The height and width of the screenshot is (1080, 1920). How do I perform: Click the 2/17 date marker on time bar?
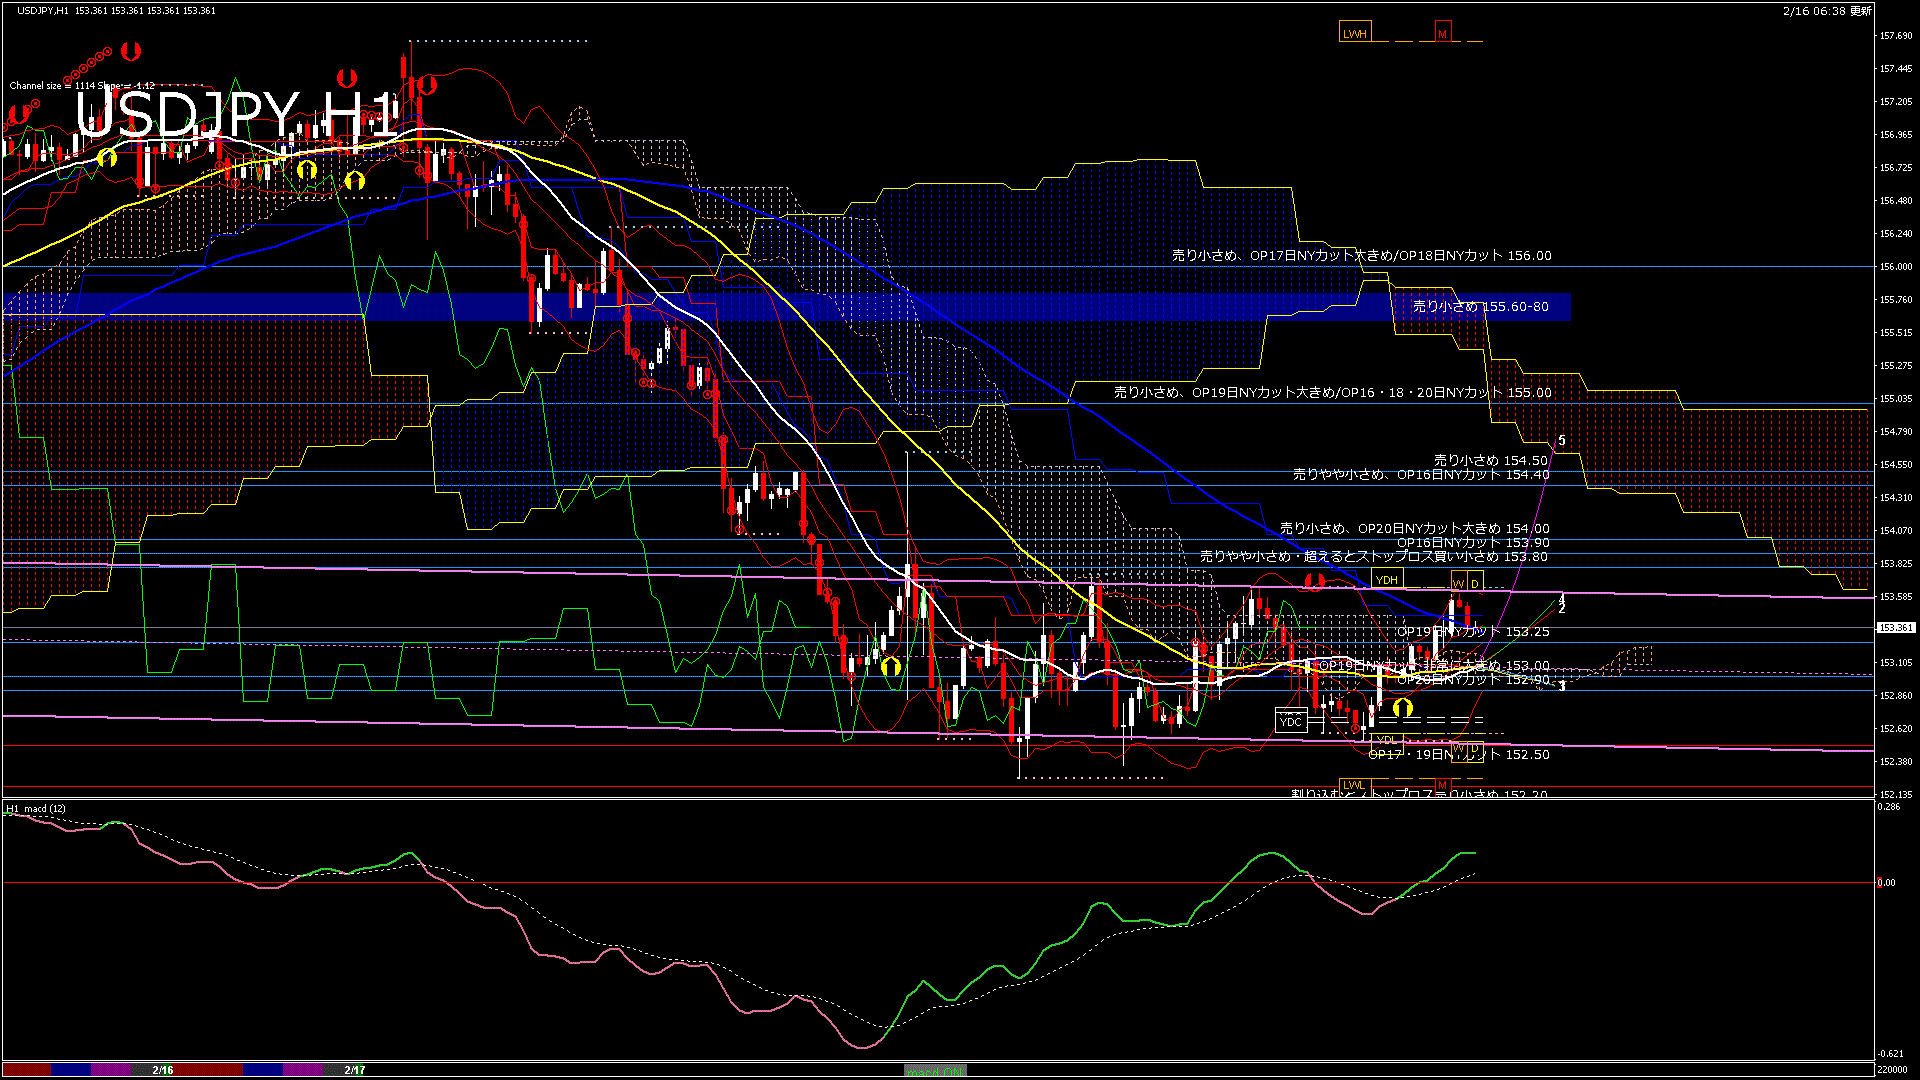[354, 1070]
